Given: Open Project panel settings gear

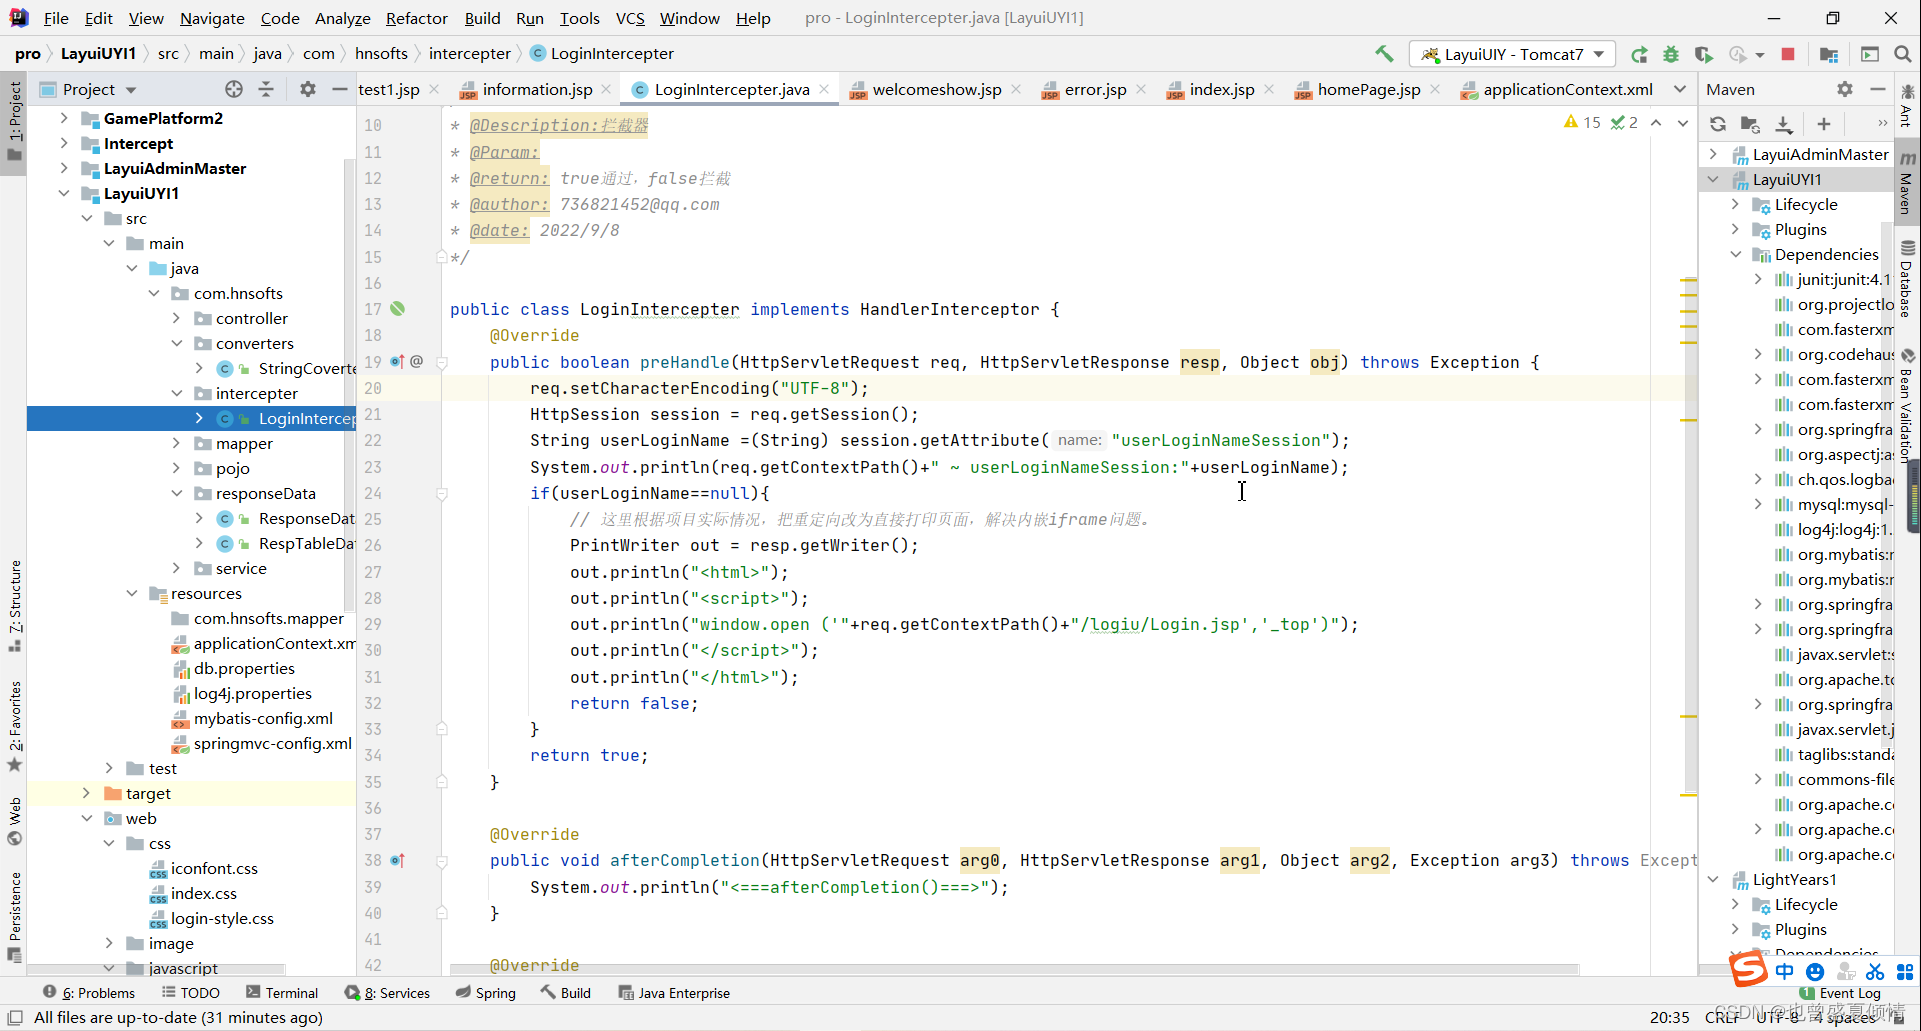Looking at the screenshot, I should pyautogui.click(x=308, y=89).
